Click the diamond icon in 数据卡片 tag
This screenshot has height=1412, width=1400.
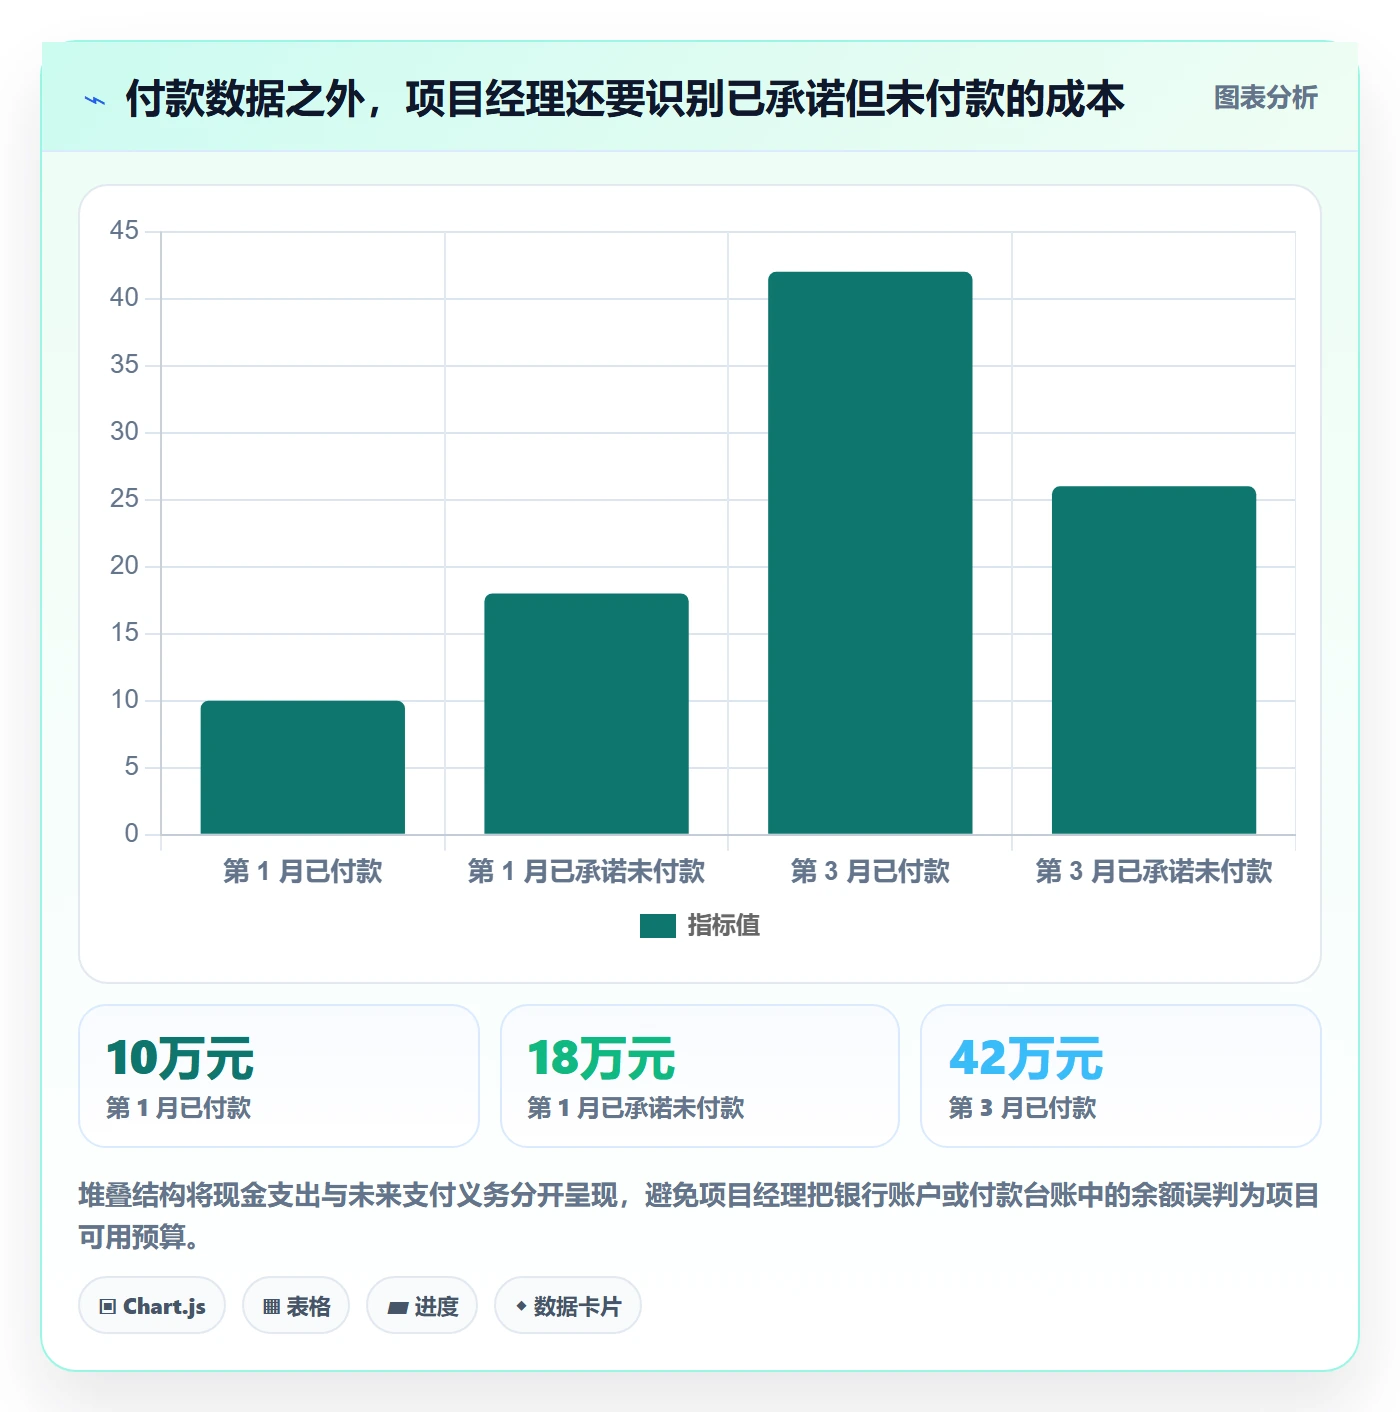click(x=521, y=1306)
